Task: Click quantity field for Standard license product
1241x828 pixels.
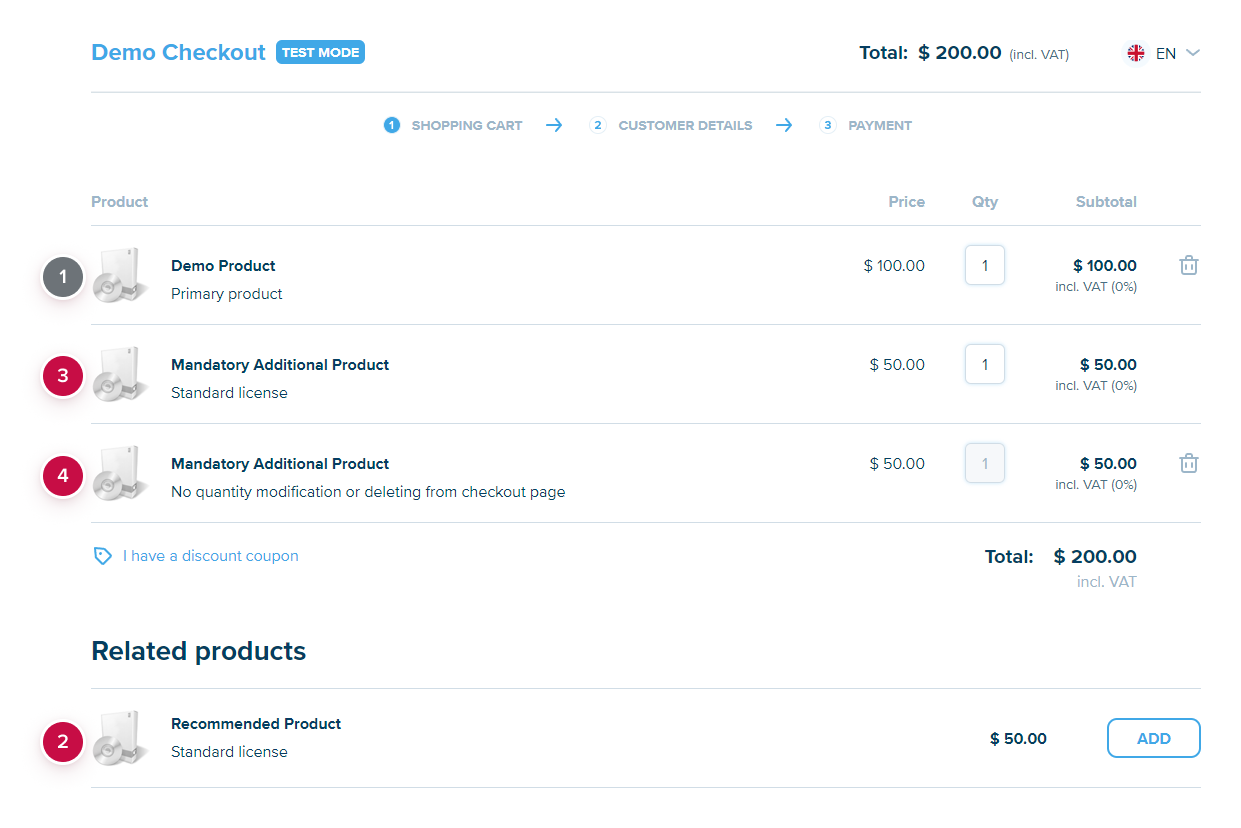Action: pyautogui.click(x=984, y=365)
